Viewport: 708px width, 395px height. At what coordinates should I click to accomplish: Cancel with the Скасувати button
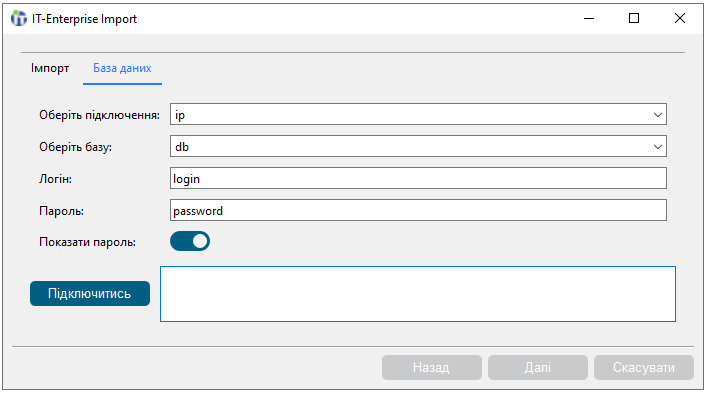click(x=644, y=367)
